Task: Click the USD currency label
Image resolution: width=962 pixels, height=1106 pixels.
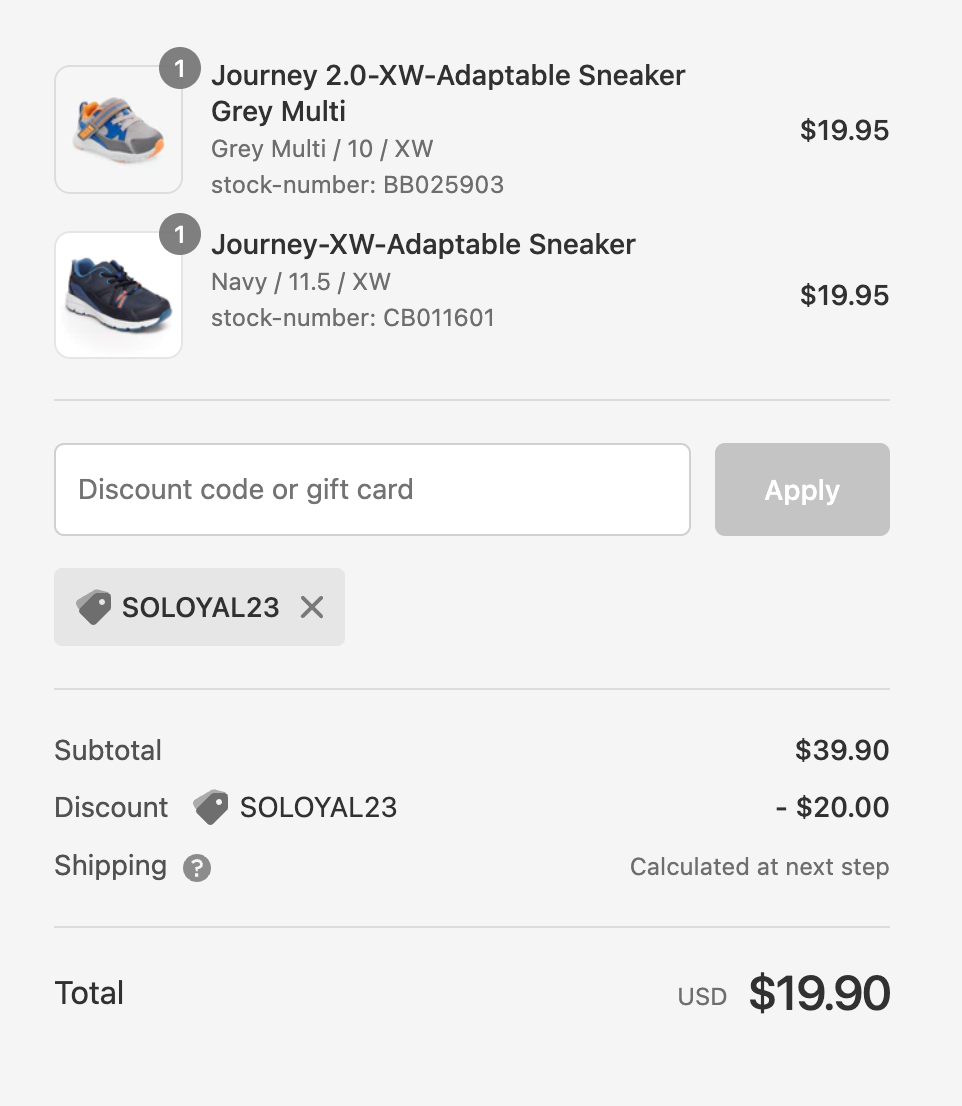Action: point(702,996)
